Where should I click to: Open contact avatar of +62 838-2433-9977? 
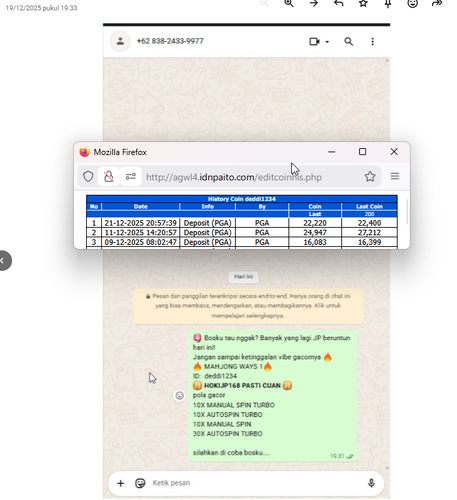(120, 41)
